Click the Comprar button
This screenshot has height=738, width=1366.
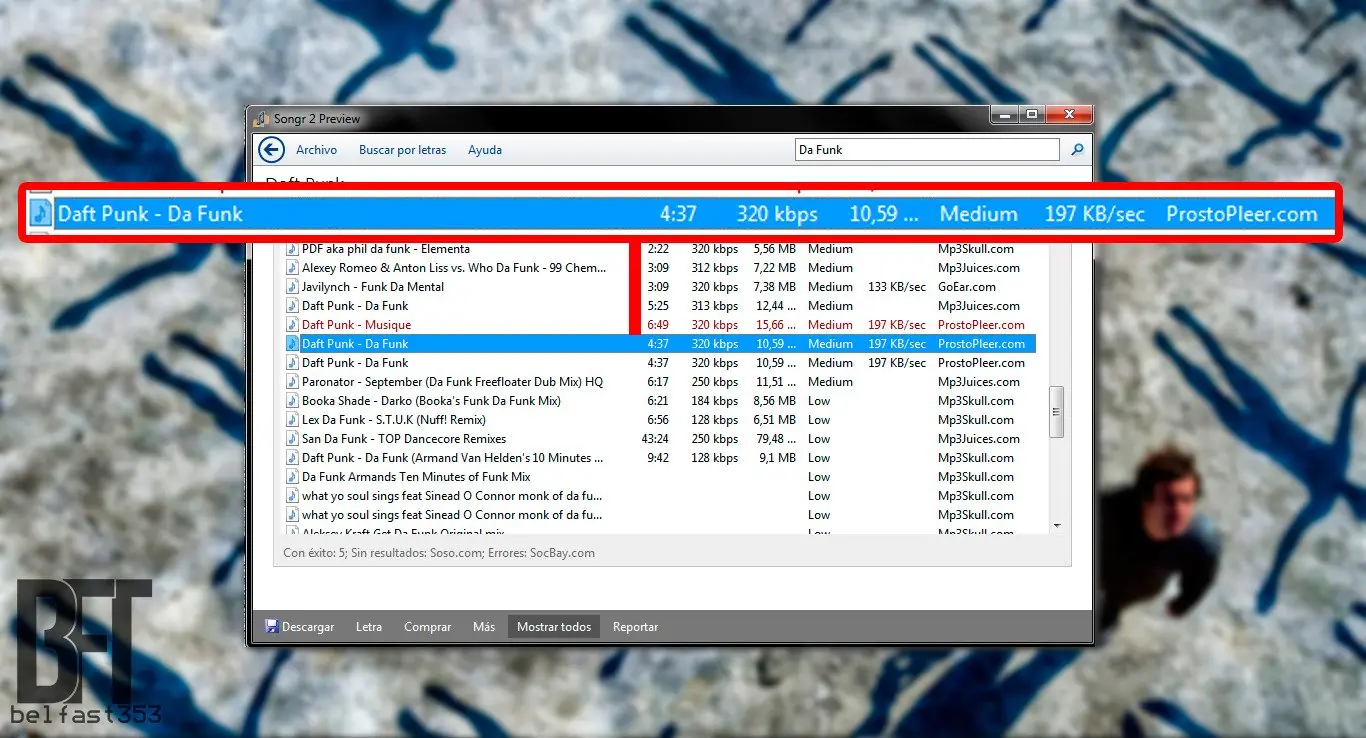tap(428, 627)
